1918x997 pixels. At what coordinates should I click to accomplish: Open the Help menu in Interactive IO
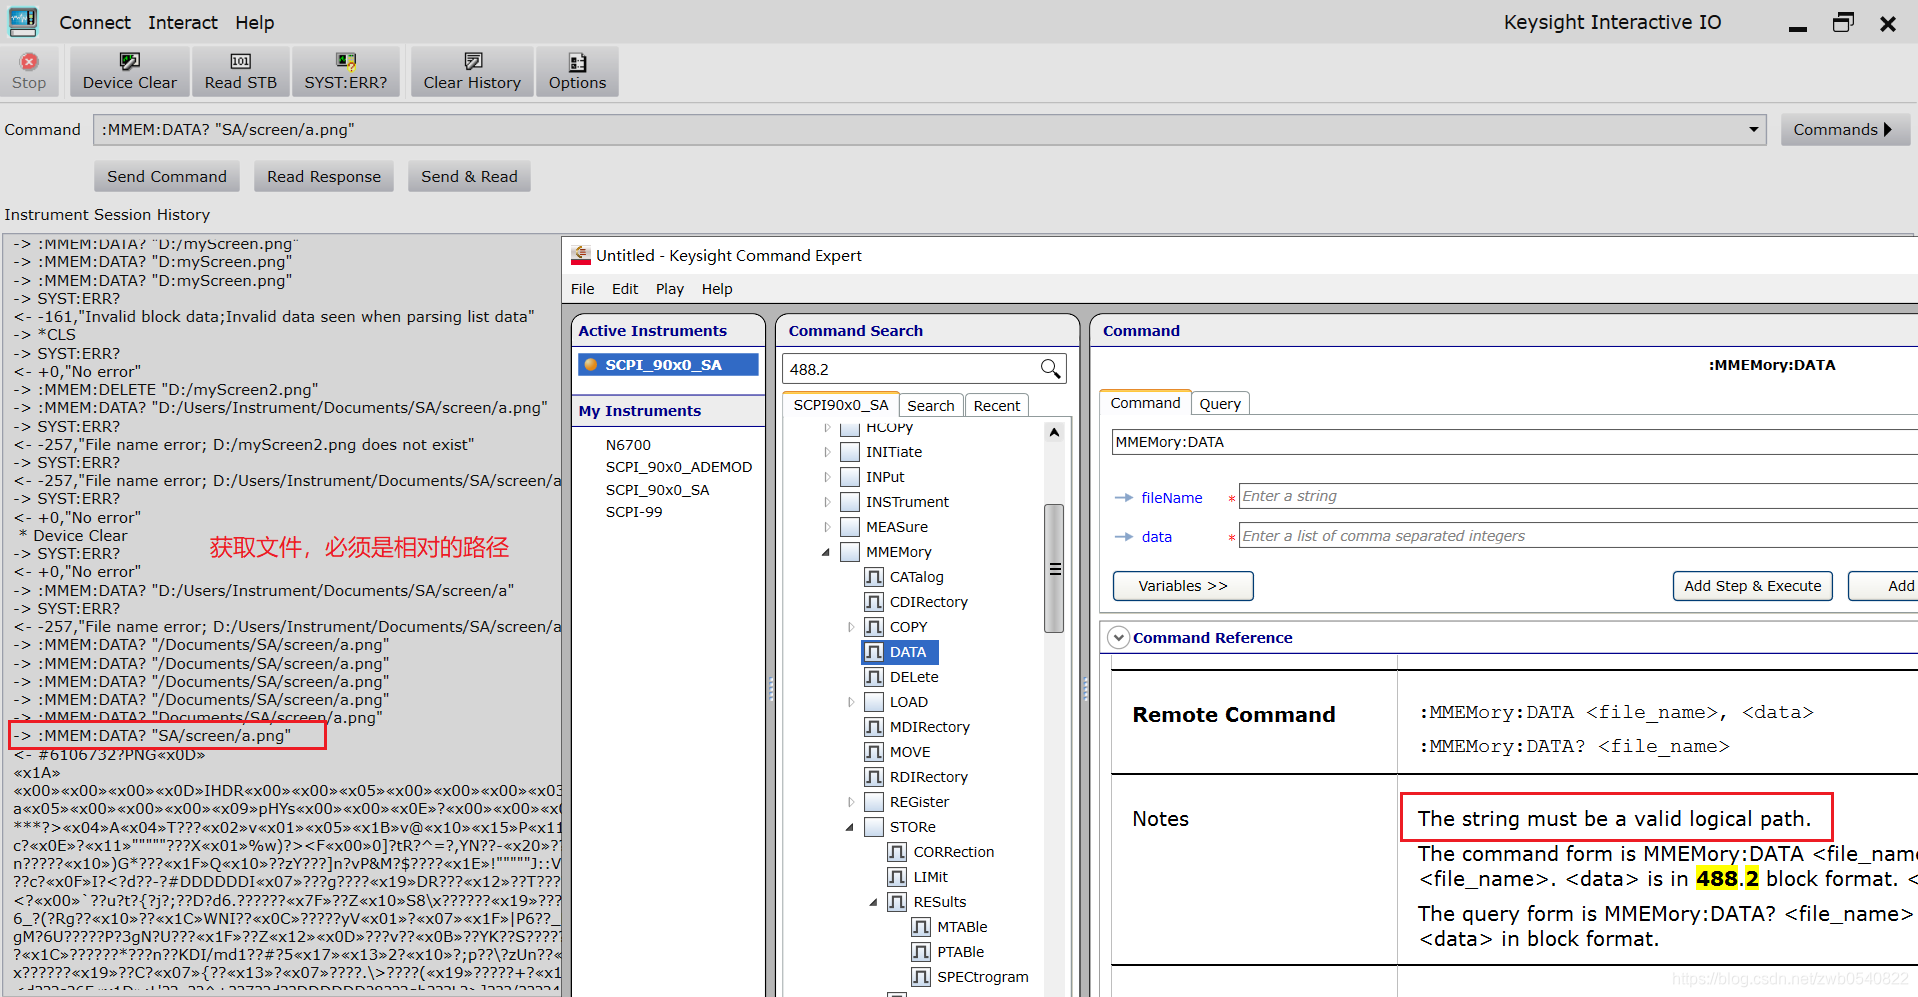(x=255, y=22)
